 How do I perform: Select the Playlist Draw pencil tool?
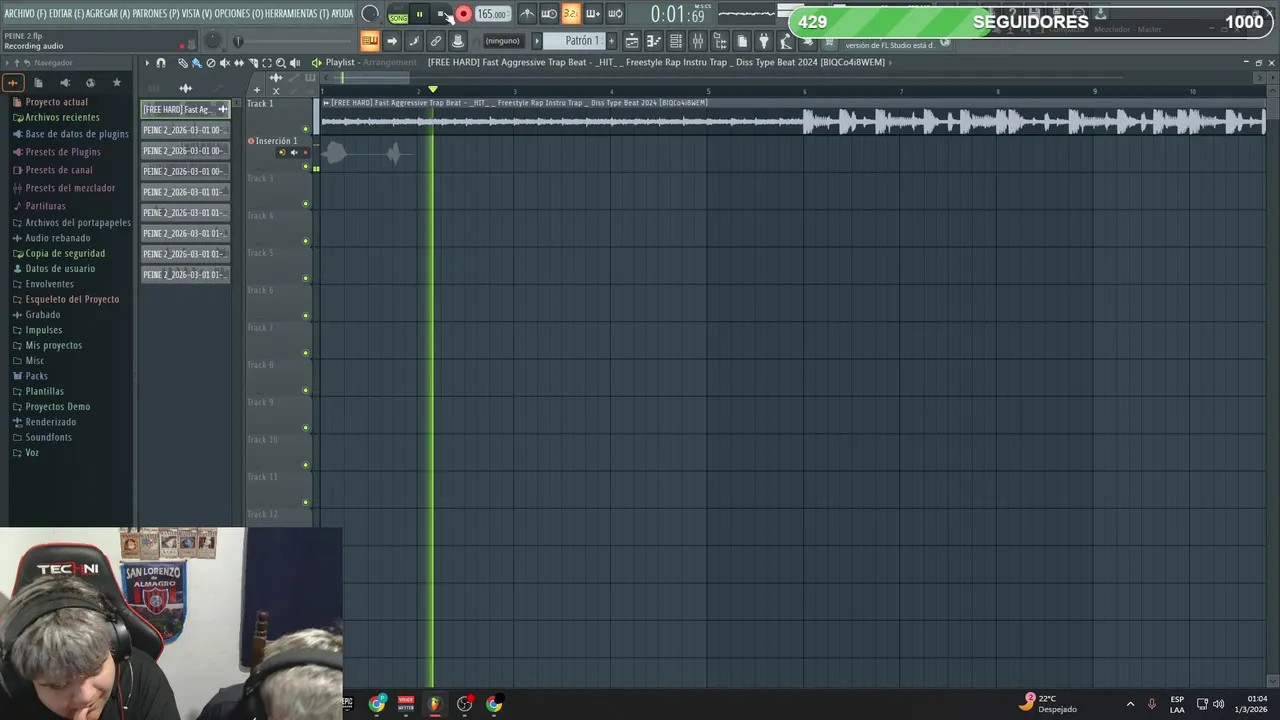183,63
